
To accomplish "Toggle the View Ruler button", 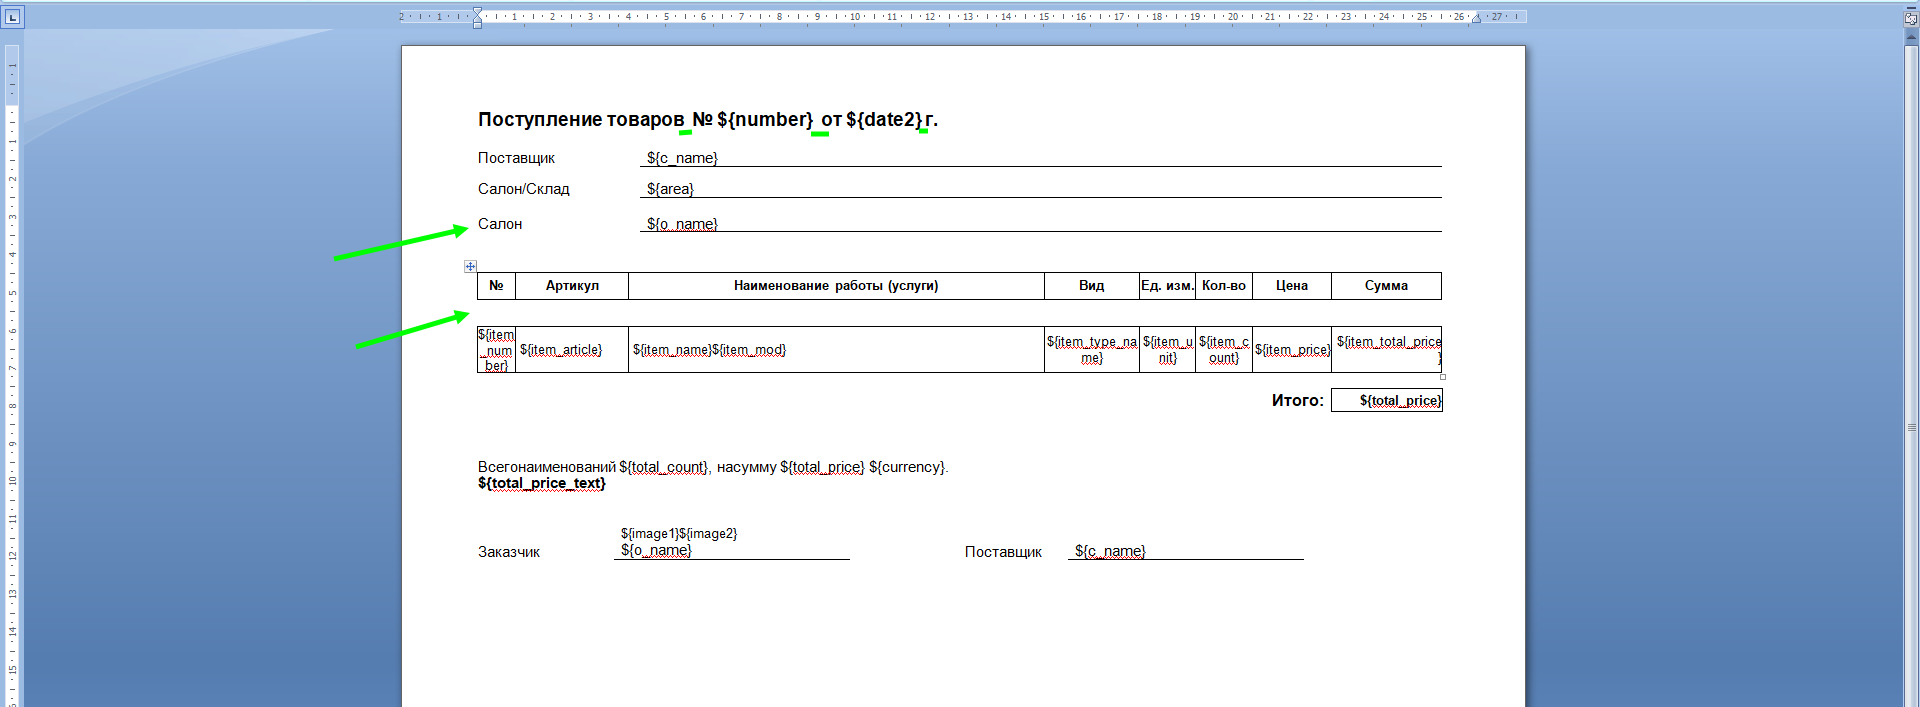I will pyautogui.click(x=1911, y=18).
